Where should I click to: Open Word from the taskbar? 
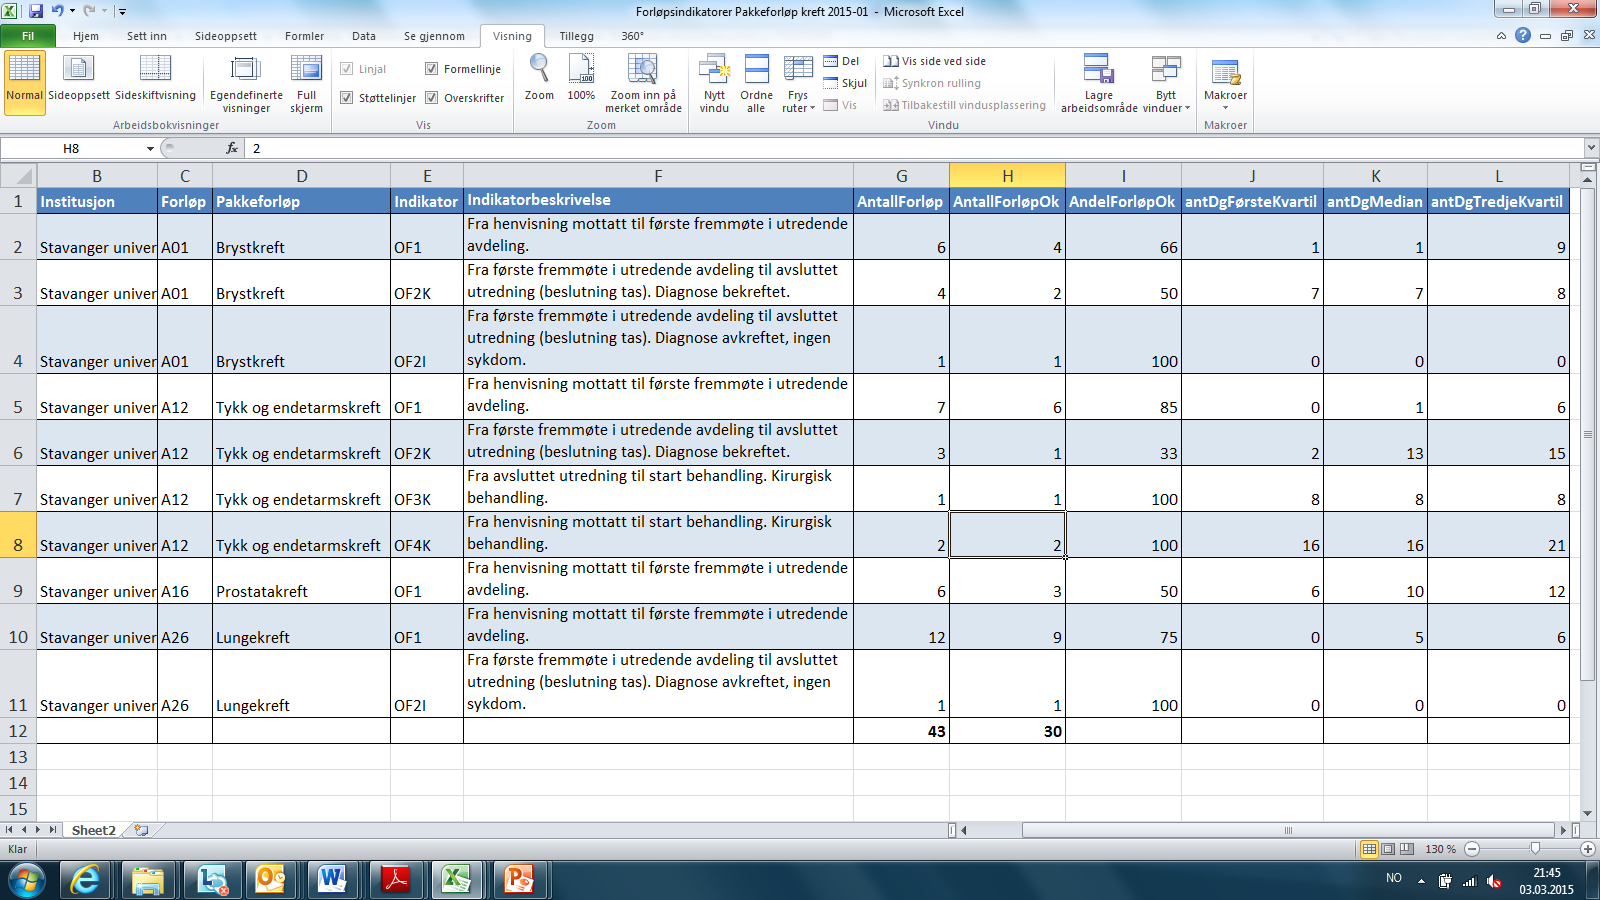[x=332, y=880]
